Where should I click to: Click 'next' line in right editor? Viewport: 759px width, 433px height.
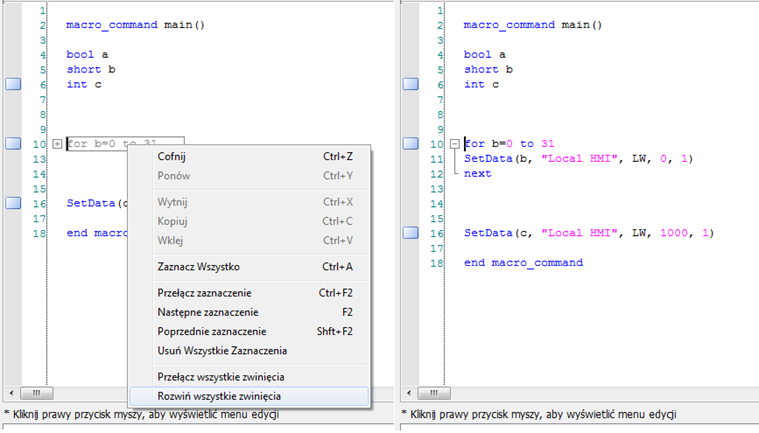(x=478, y=174)
